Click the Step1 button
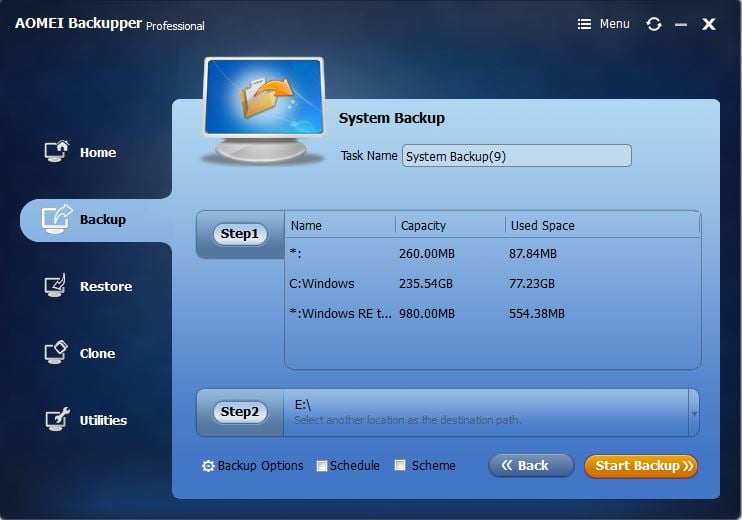The image size is (742, 520). pos(240,234)
